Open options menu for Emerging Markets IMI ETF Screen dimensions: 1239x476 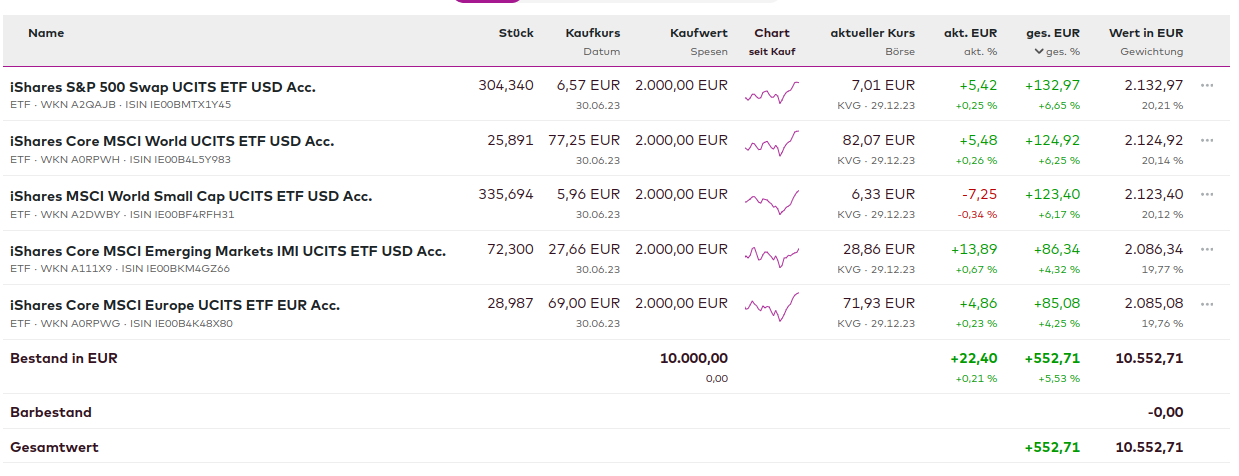pyautogui.click(x=1207, y=249)
